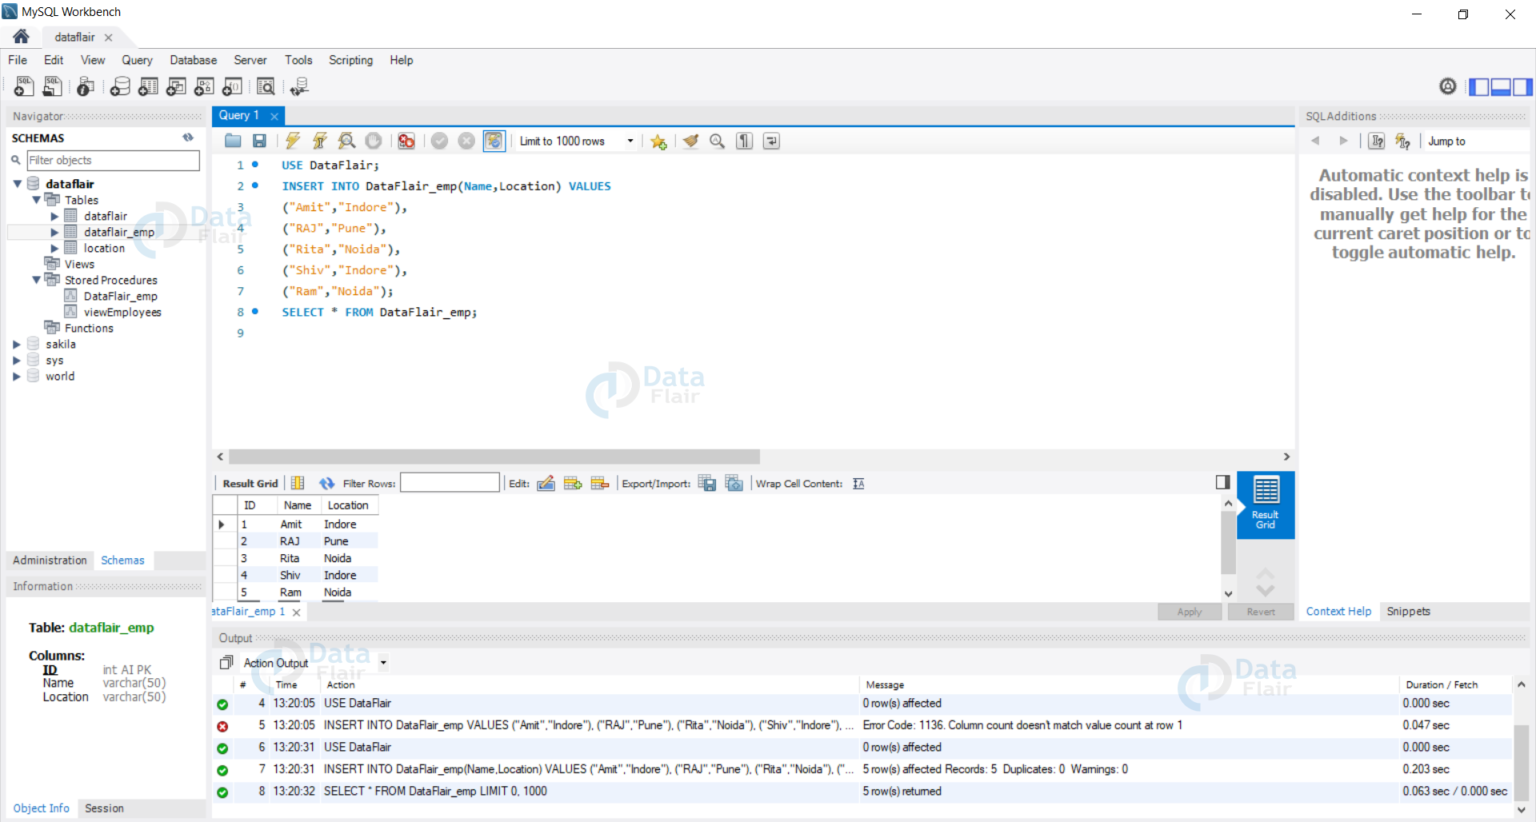Toggle wrap cell content icon
1536x822 pixels.
[x=858, y=483]
